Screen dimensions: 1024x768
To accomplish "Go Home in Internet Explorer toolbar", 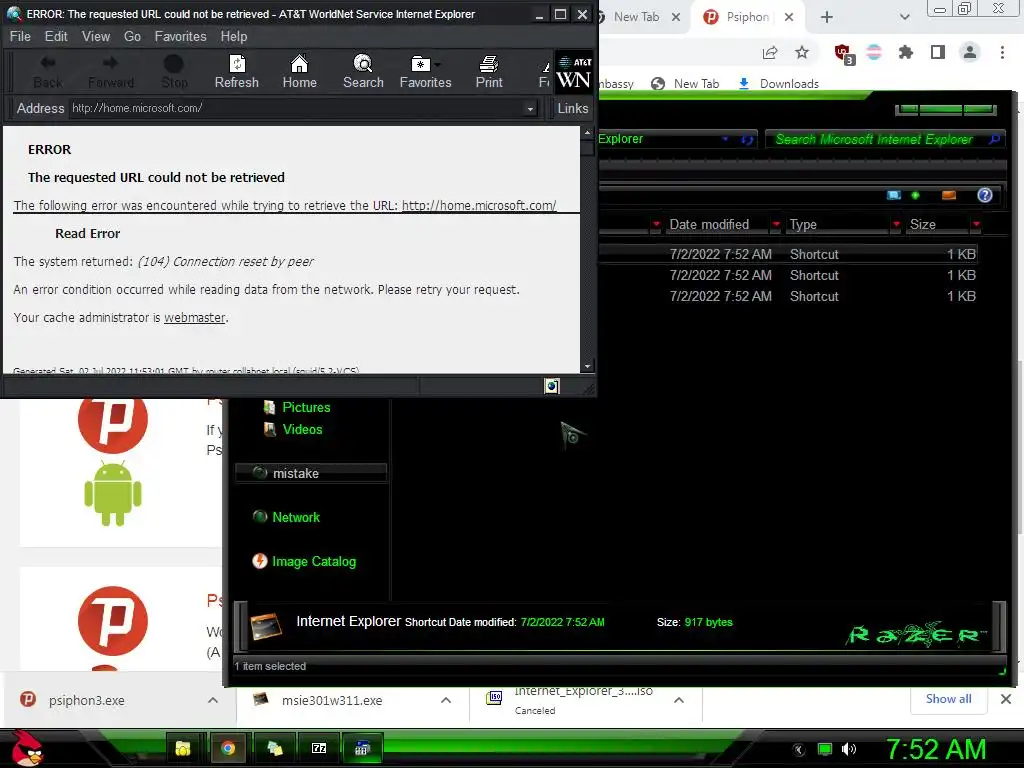I will click(299, 72).
